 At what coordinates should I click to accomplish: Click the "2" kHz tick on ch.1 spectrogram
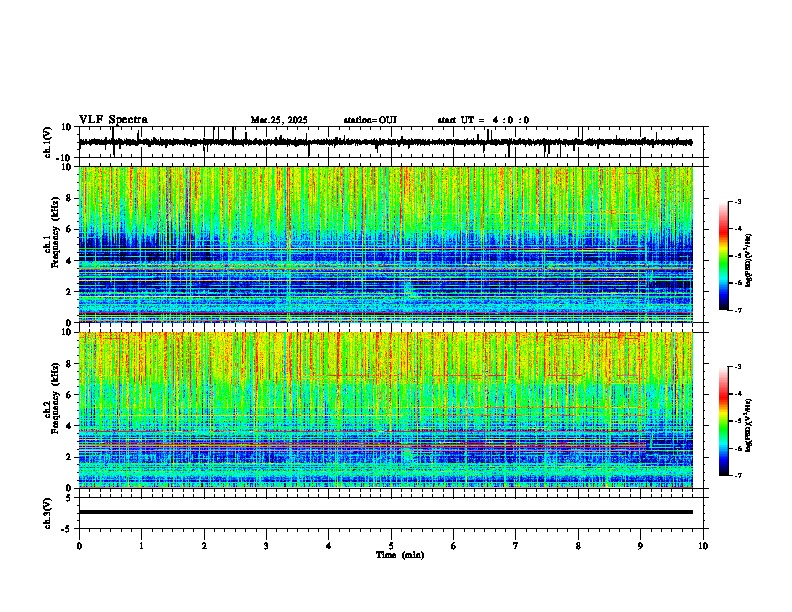point(70,291)
